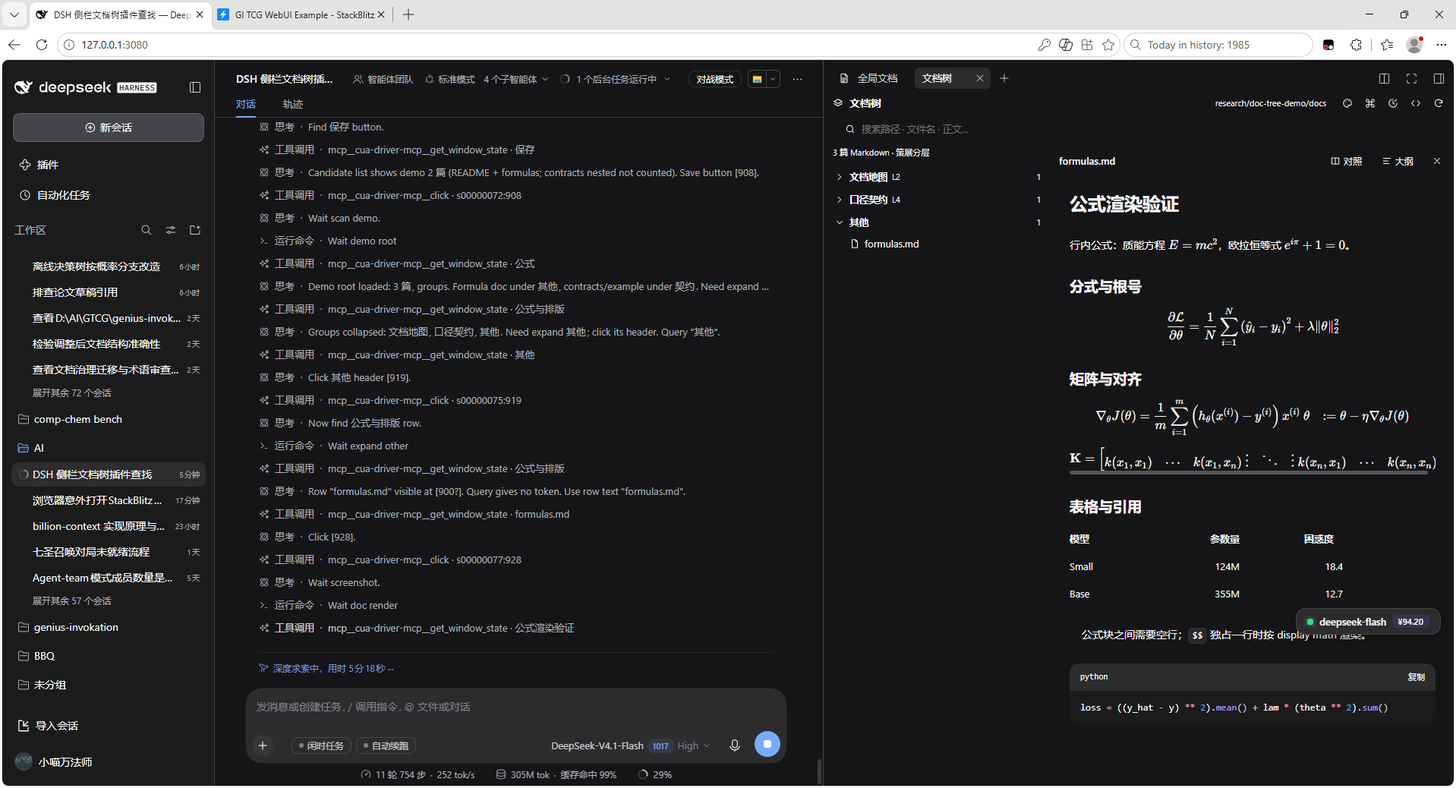
Task: Stop the running generation
Action: click(767, 744)
